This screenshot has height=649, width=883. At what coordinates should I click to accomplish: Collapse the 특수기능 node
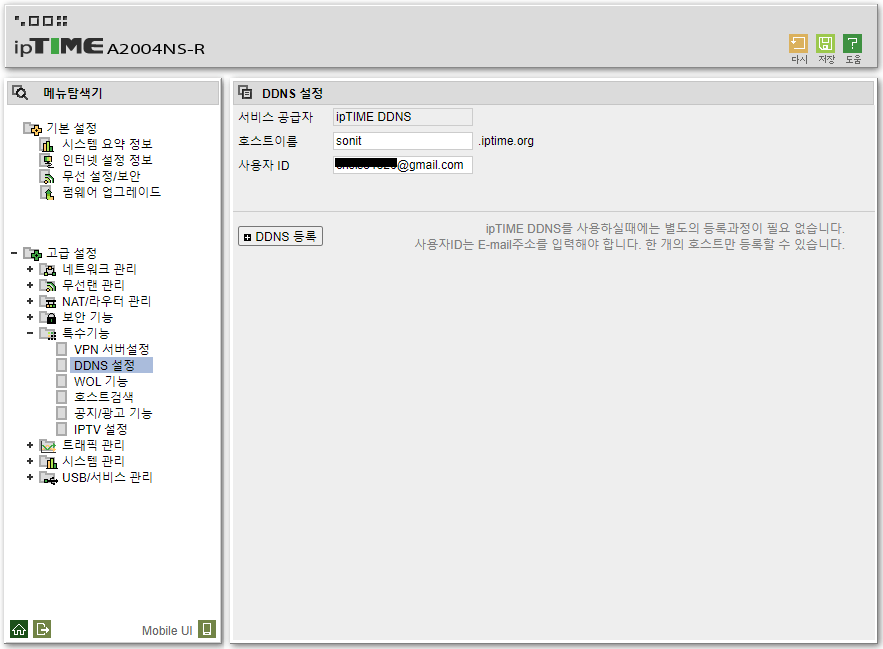(30, 334)
